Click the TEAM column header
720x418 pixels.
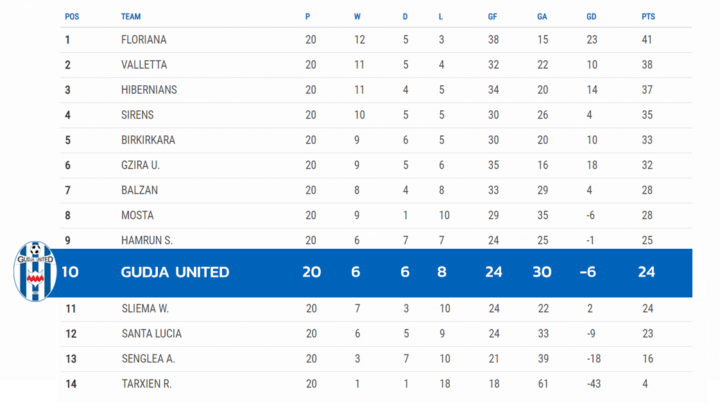tap(131, 17)
